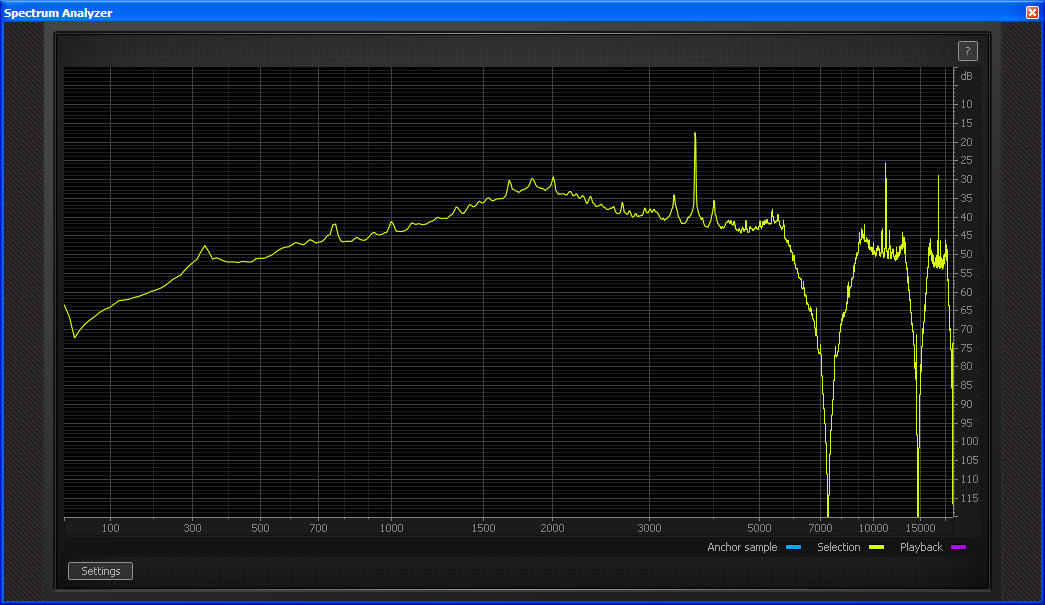Click the 1500 frequency axis label
Image resolution: width=1045 pixels, height=605 pixels.
pyautogui.click(x=483, y=528)
